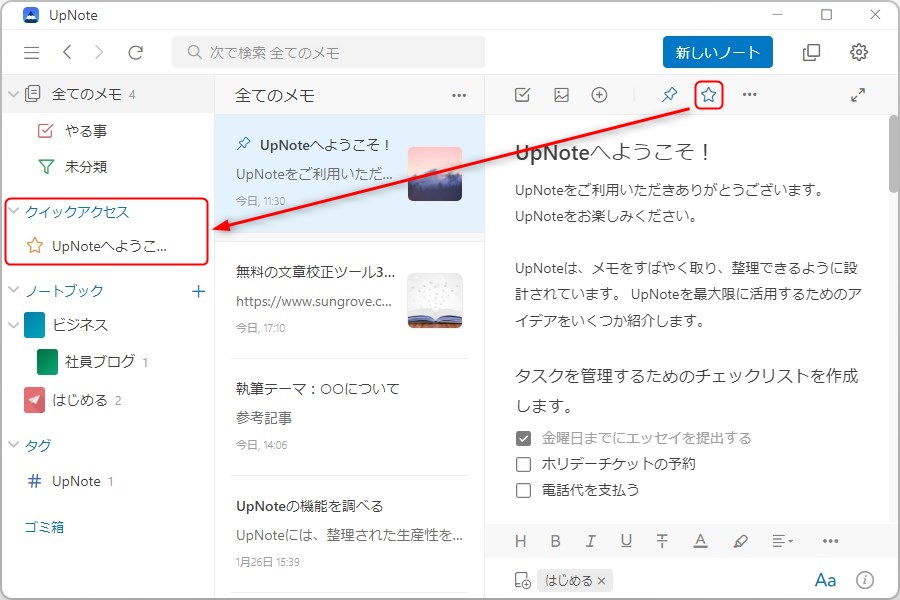This screenshot has width=900, height=600.
Task: Pin the note with pushpin icon
Action: [669, 95]
